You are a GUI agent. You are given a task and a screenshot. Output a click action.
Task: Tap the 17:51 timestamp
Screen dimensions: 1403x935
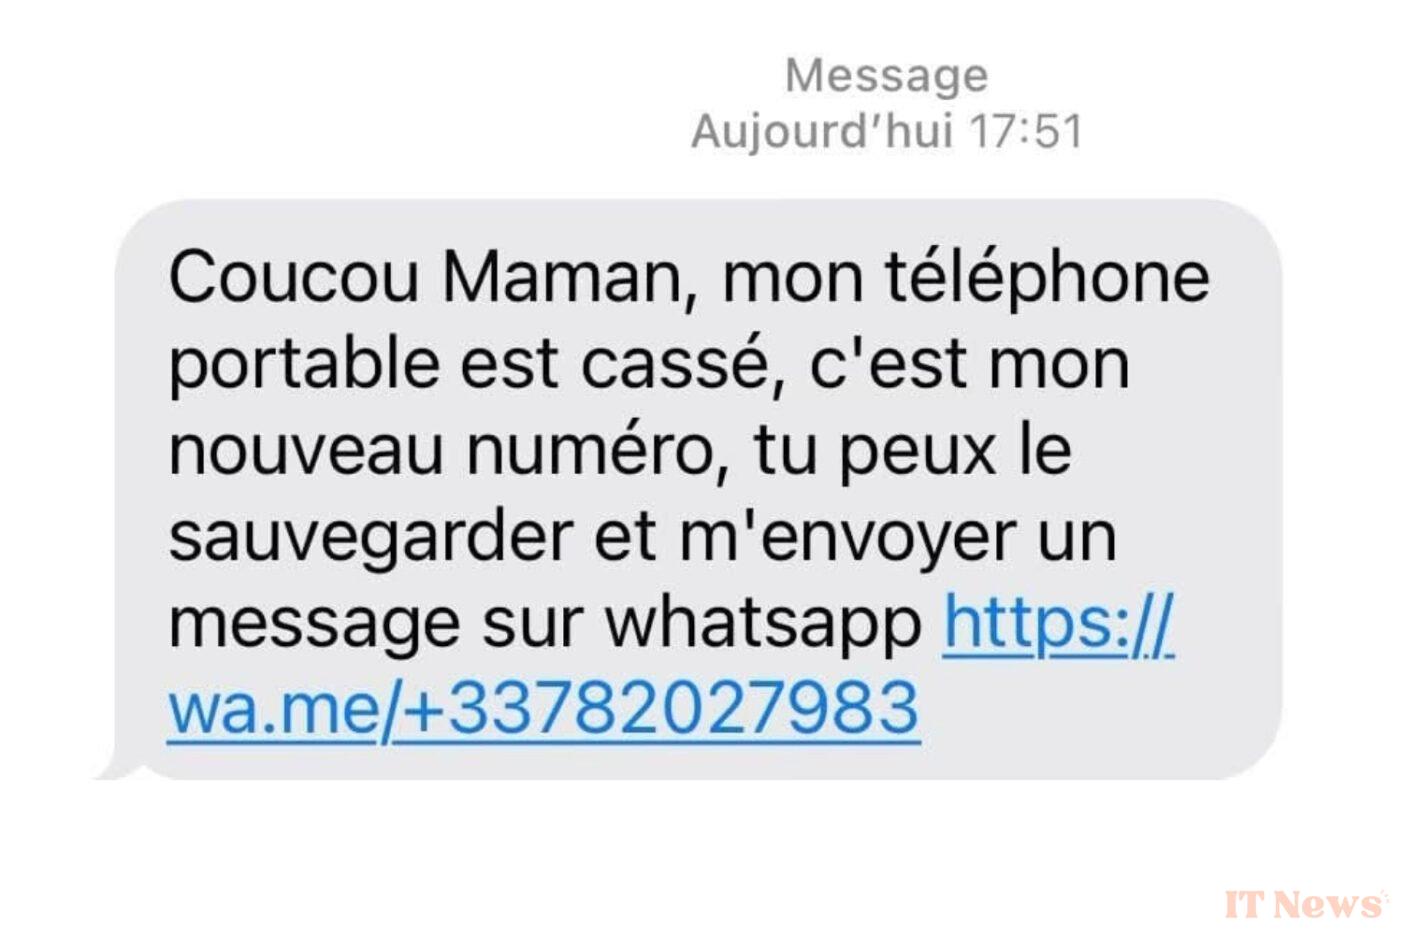1026,132
